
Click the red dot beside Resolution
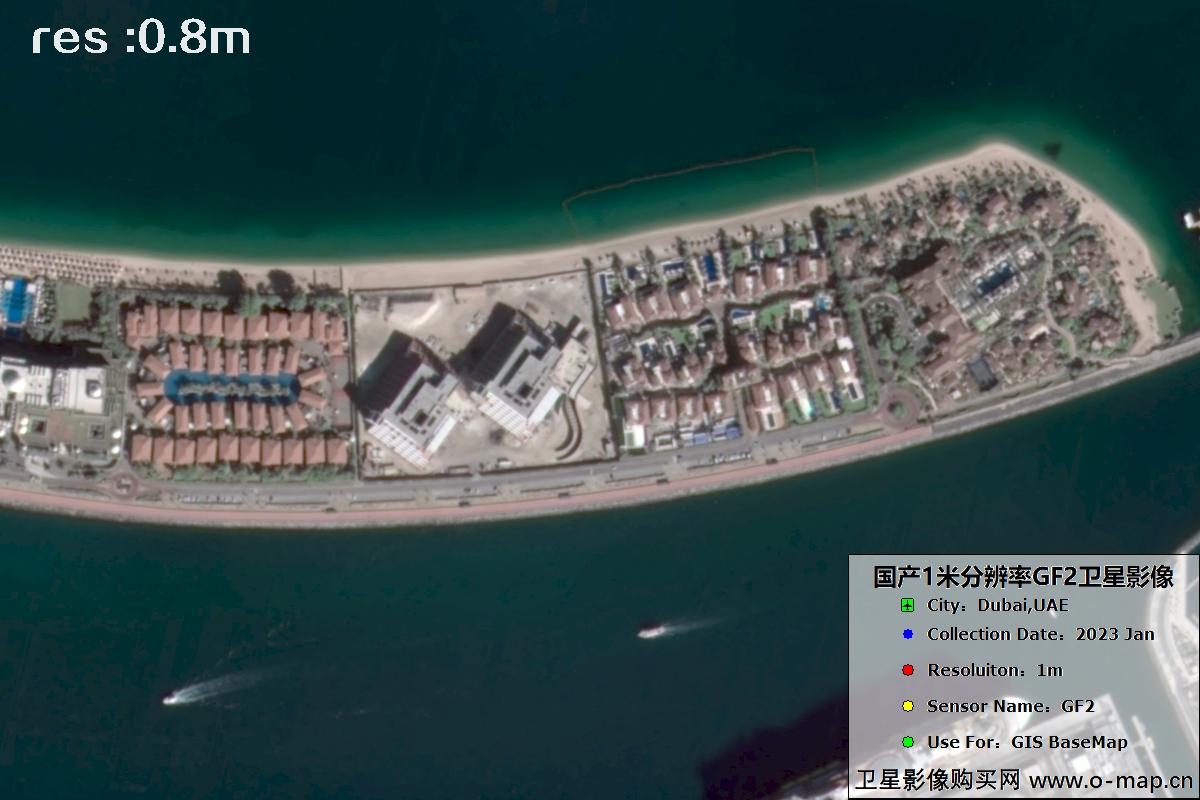pos(907,670)
